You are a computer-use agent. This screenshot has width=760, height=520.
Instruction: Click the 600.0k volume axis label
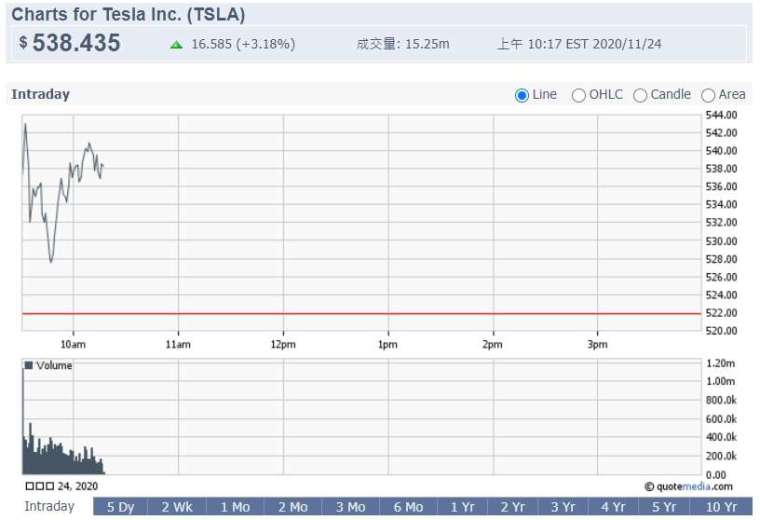721,419
